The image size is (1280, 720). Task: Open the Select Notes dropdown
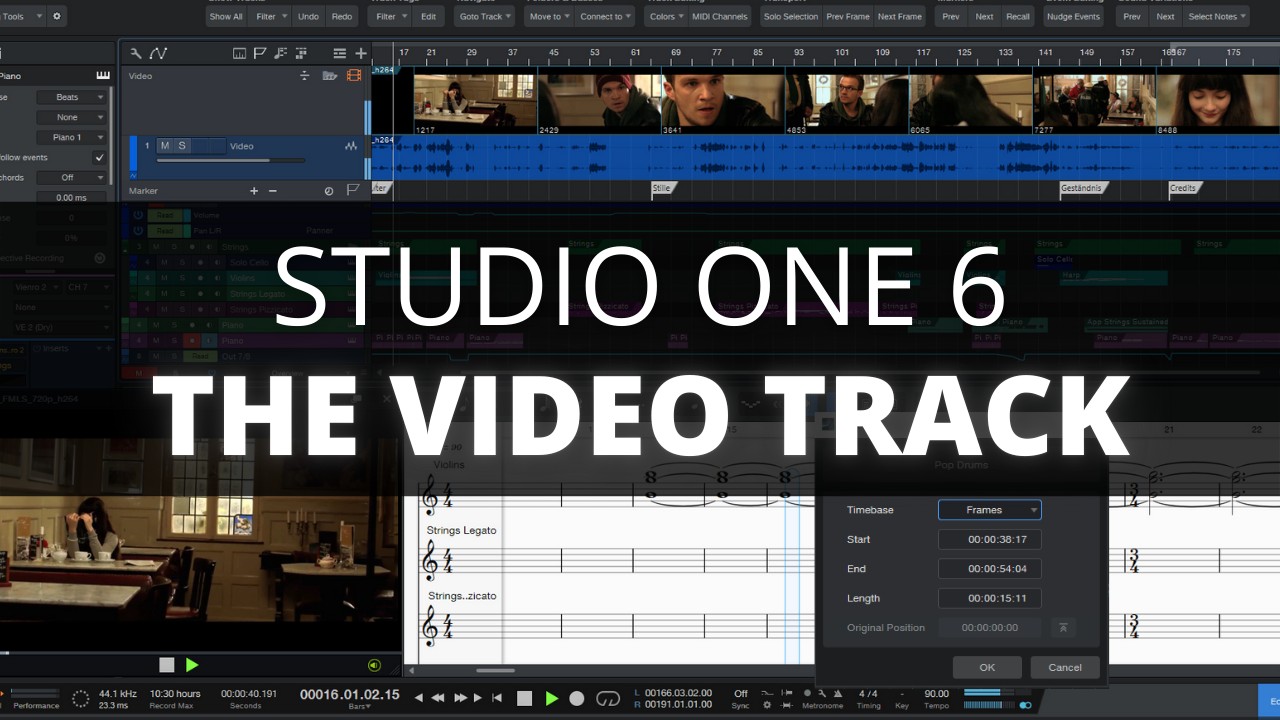[1217, 16]
